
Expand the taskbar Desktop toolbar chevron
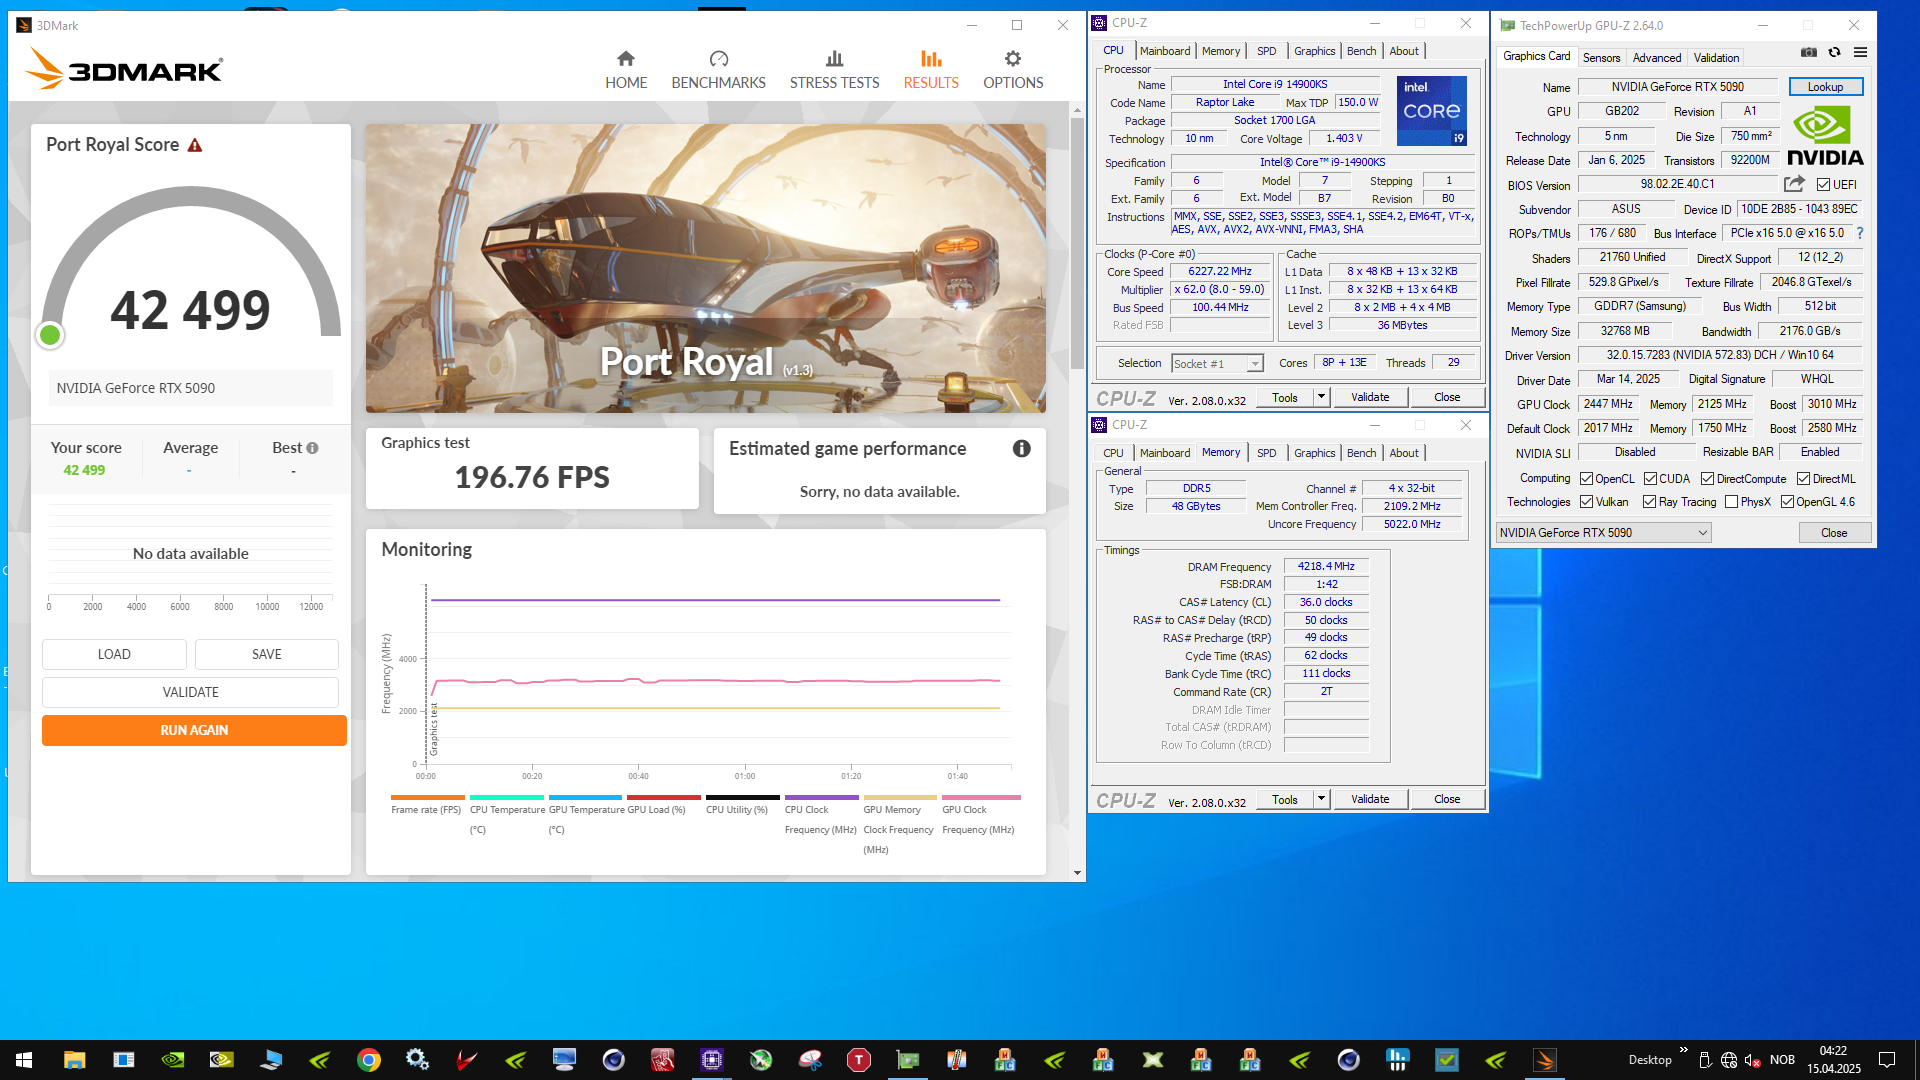pyautogui.click(x=1684, y=1050)
